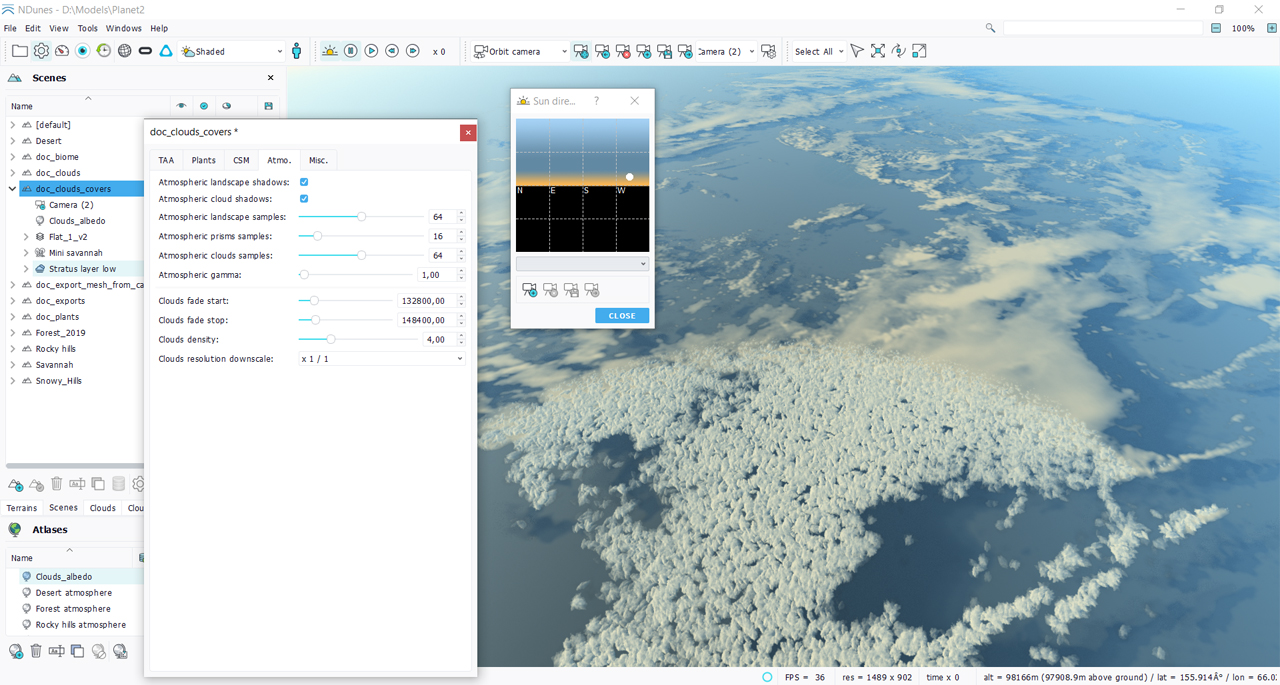The height and width of the screenshot is (685, 1280).
Task: Click the zoom-to-fit icon in the toolbar
Action: pyautogui.click(x=878, y=51)
